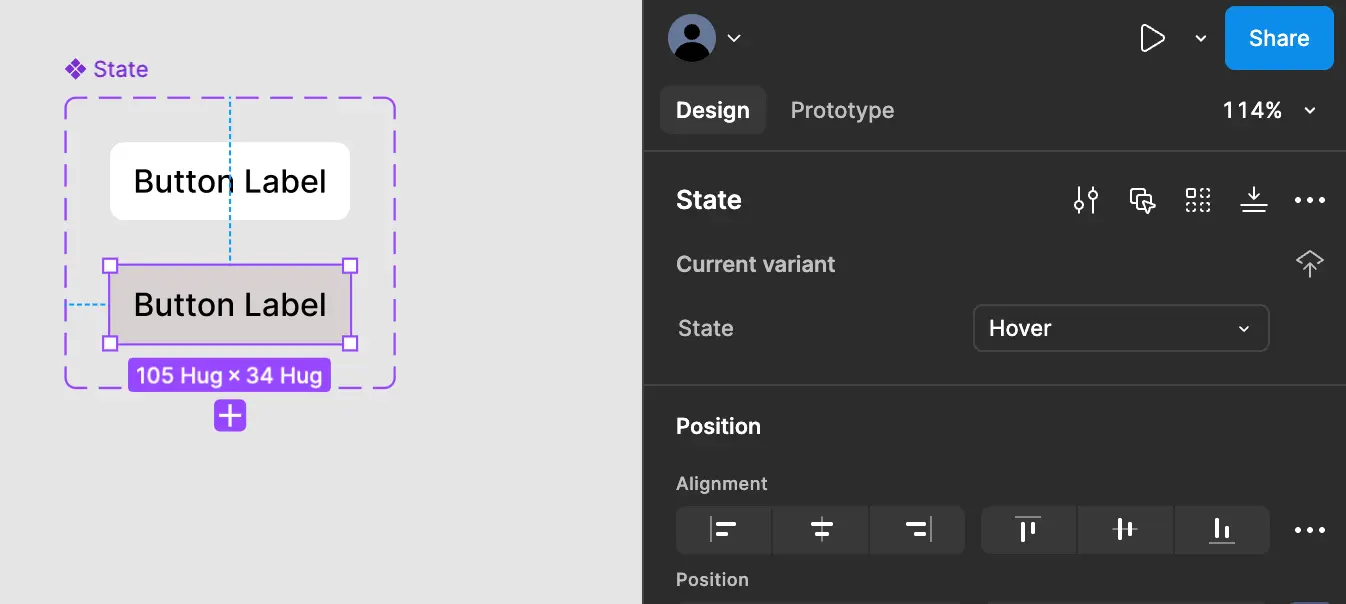The image size is (1346, 604).
Task: Select the Button Label variant on canvas
Action: (230, 304)
